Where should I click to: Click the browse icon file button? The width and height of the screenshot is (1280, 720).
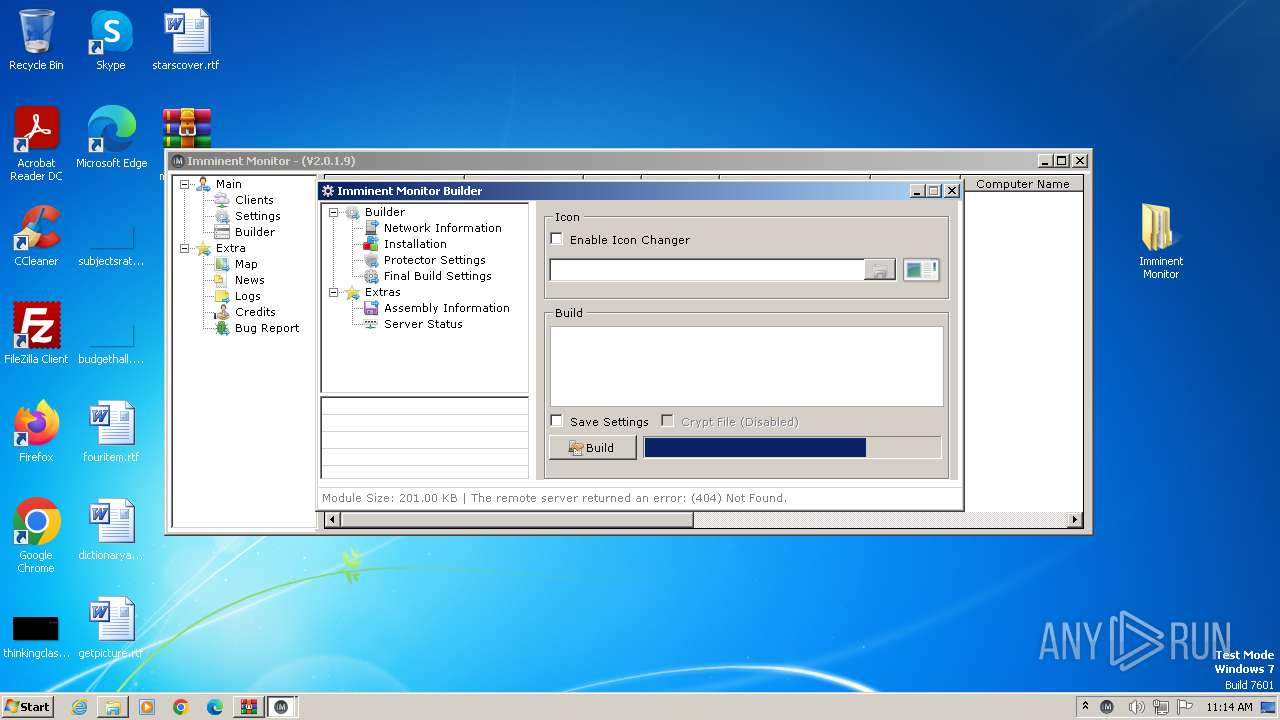[x=880, y=270]
